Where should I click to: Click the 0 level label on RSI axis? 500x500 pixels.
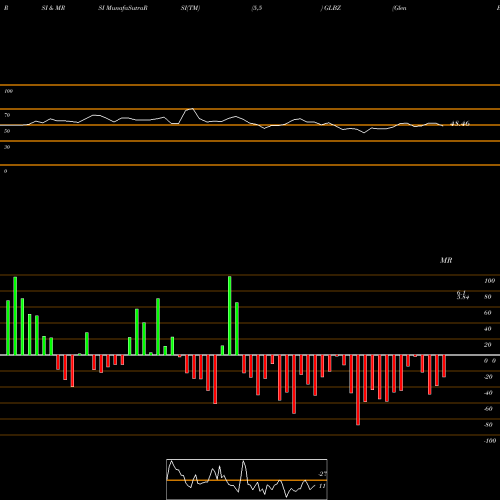point(5,171)
